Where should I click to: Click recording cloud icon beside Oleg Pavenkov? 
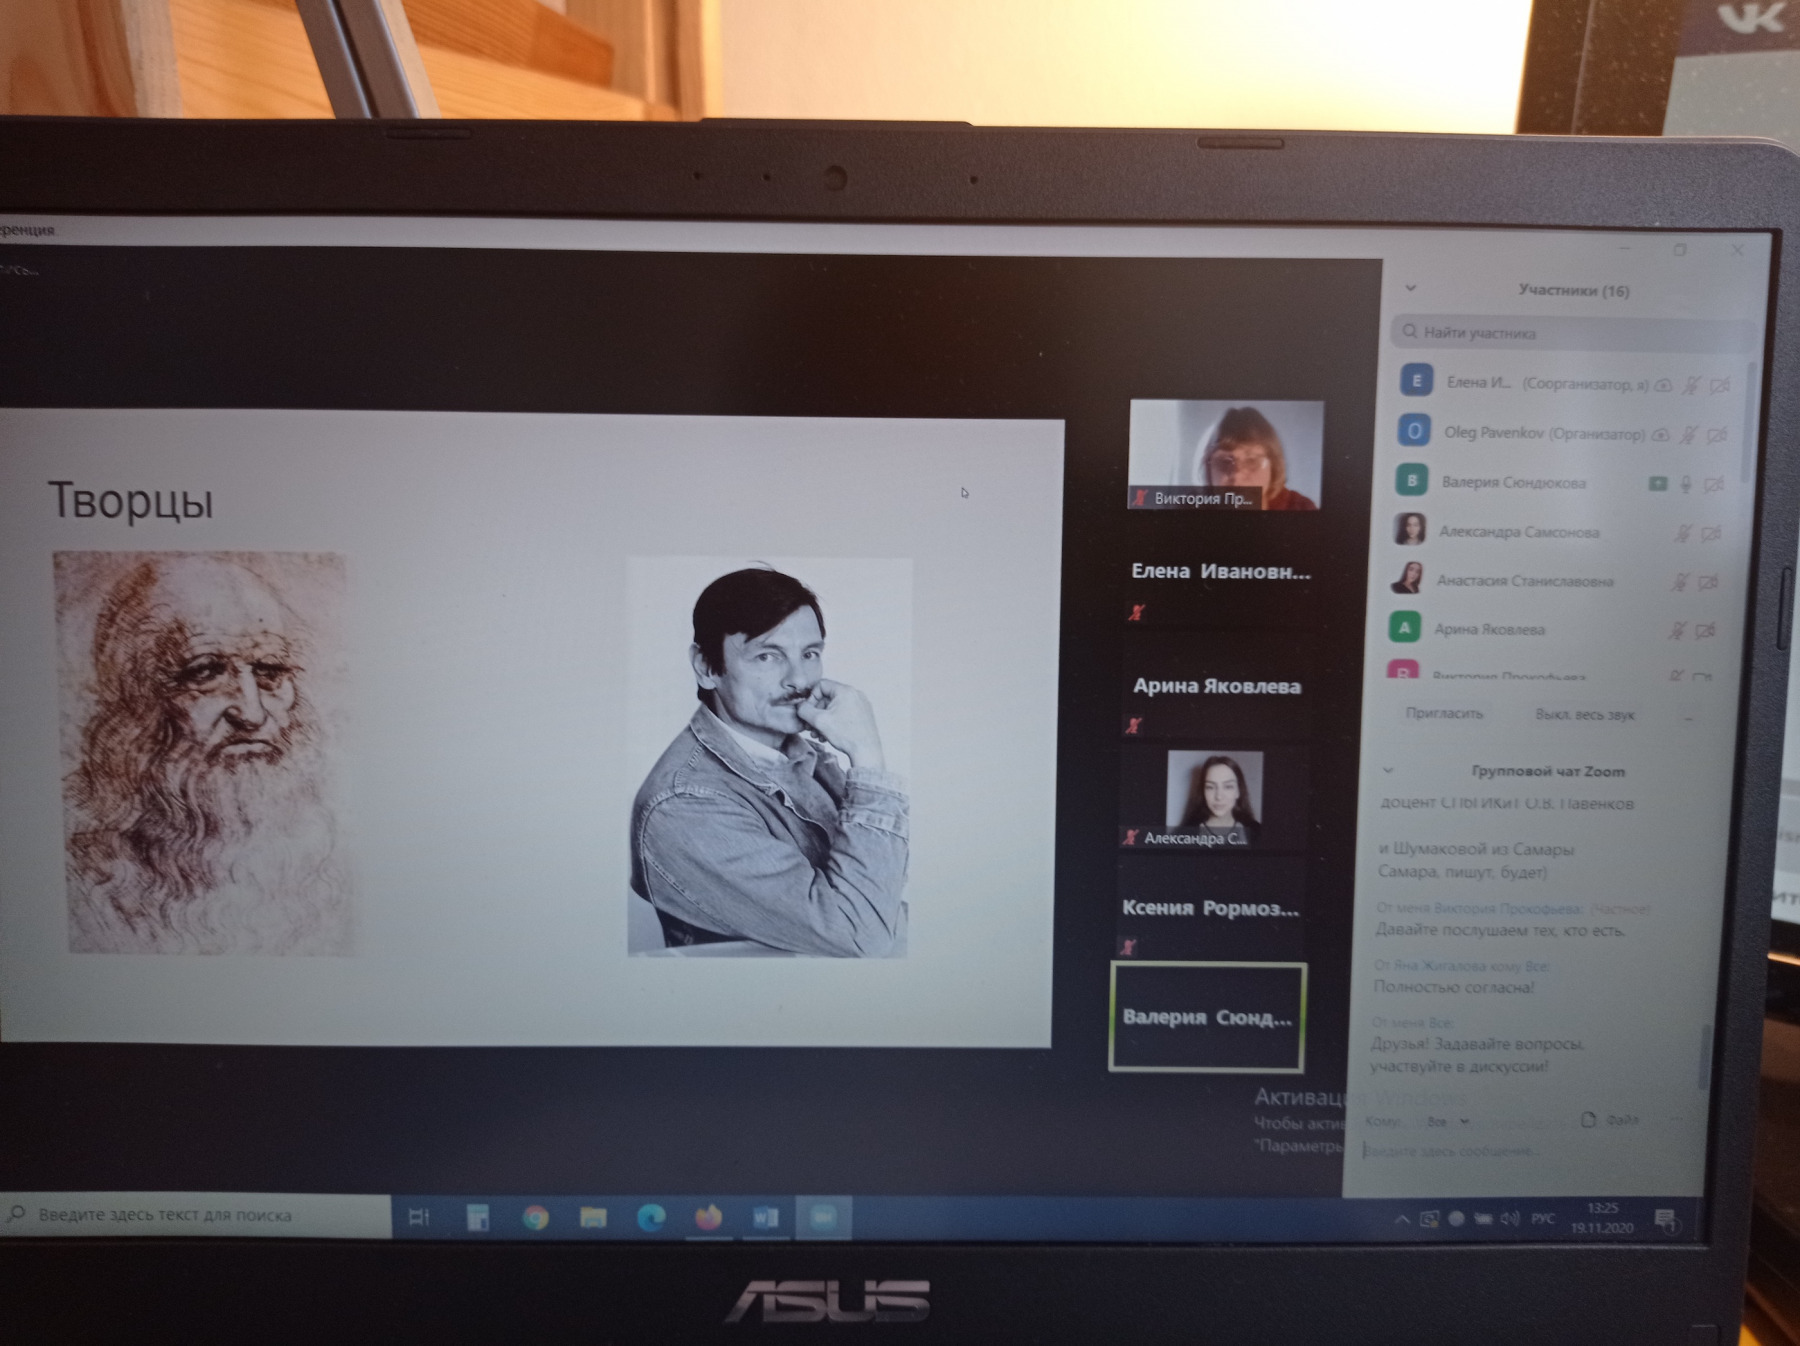[x=1661, y=435]
